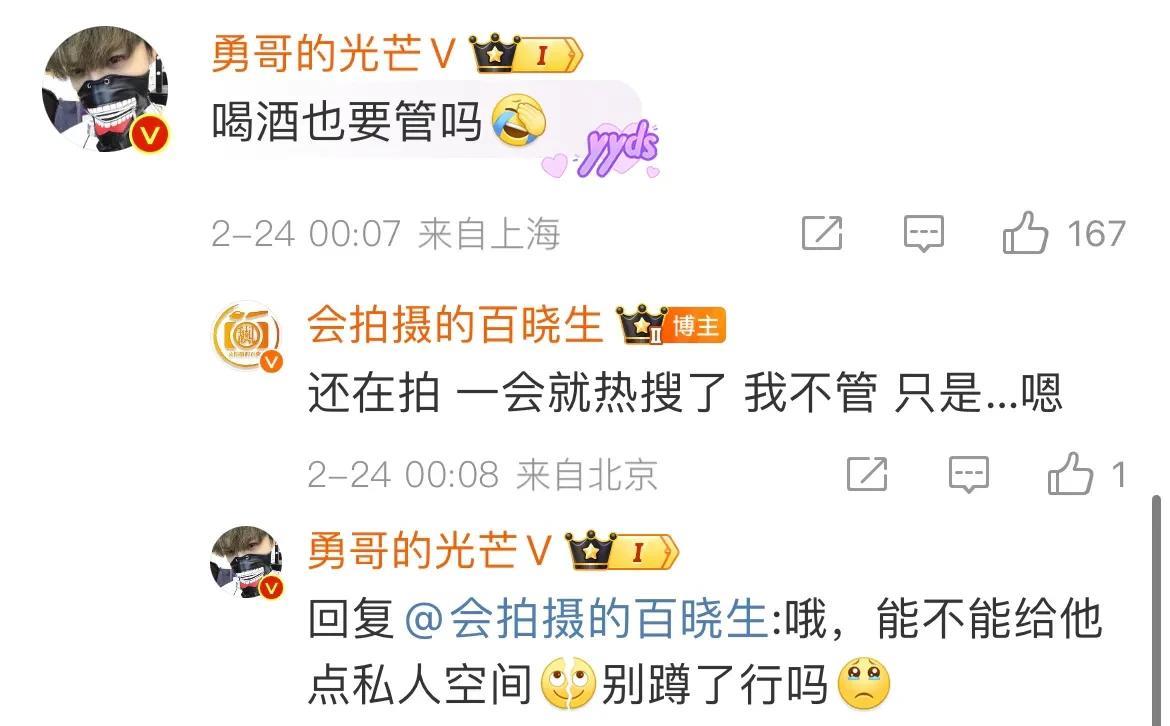Image resolution: width=1170 pixels, height=726 pixels.
Task: Open 会拍摄的百晓生 avatar
Action: pos(247,336)
